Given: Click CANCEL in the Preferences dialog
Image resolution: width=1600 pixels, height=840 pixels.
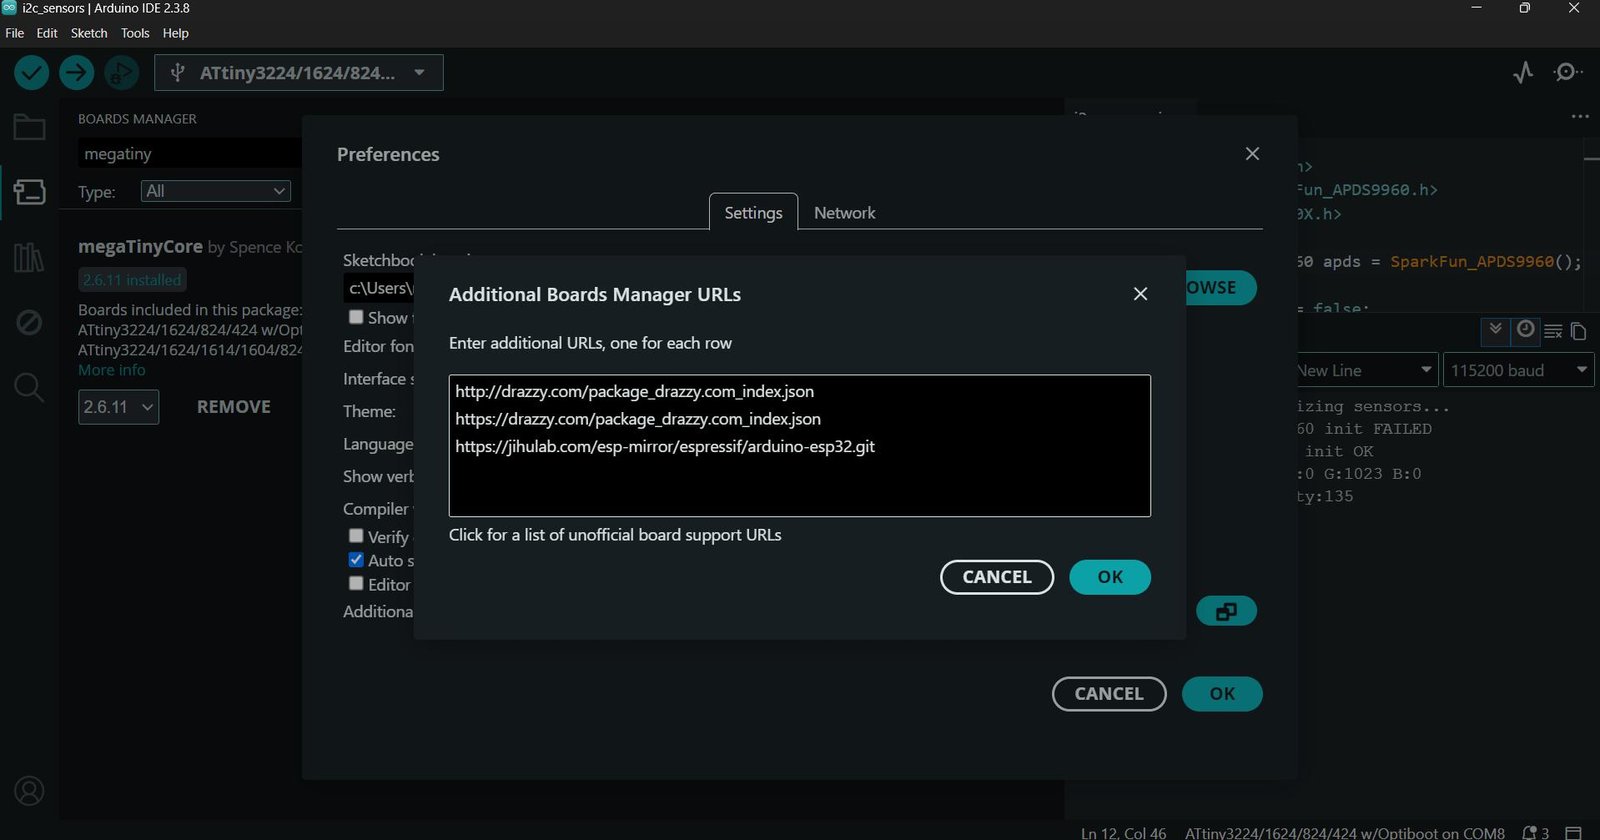Looking at the screenshot, I should (x=1109, y=694).
